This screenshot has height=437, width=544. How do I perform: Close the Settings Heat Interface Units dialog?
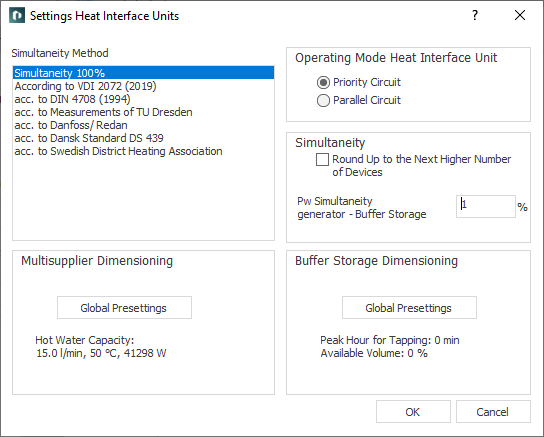coord(520,15)
